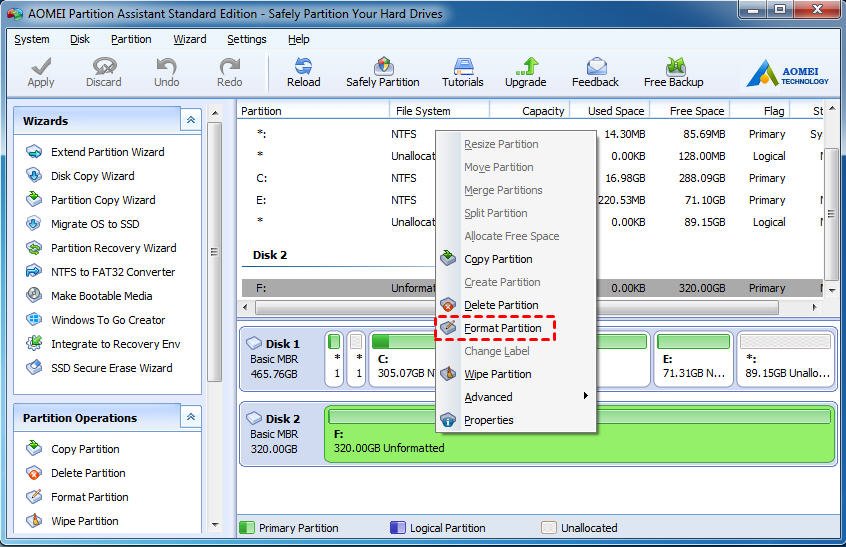Click the partition list scroll-down arrow
This screenshot has height=547, width=846.
point(831,290)
